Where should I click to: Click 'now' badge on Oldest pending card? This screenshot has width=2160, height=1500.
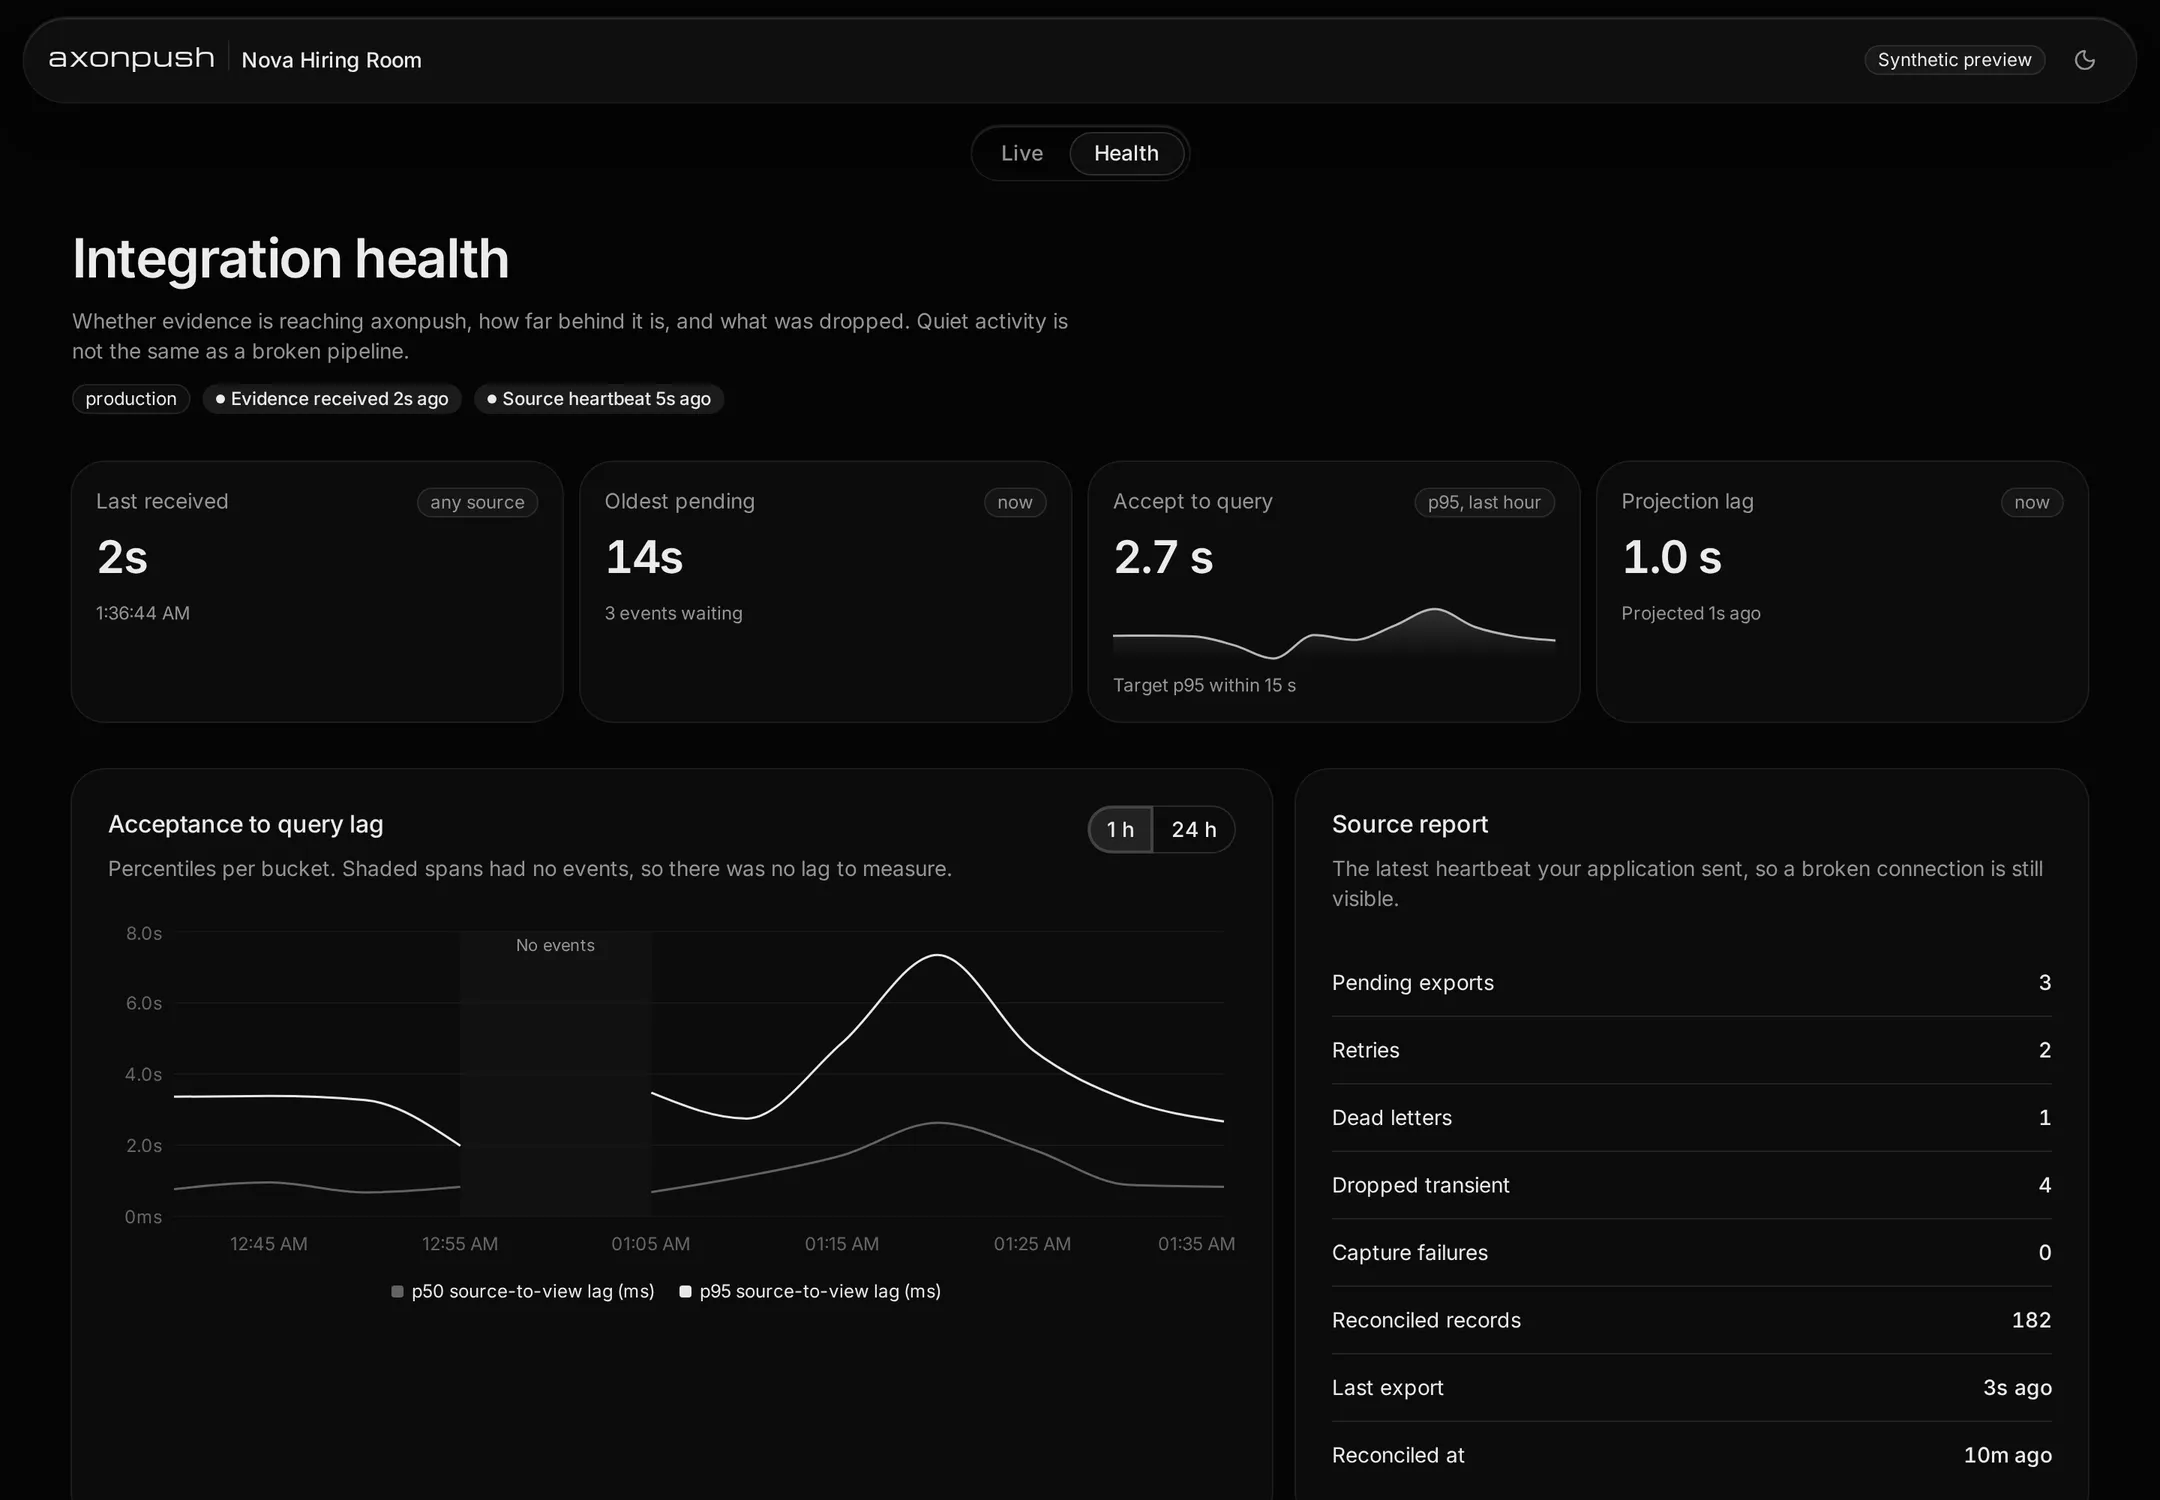(x=1015, y=502)
